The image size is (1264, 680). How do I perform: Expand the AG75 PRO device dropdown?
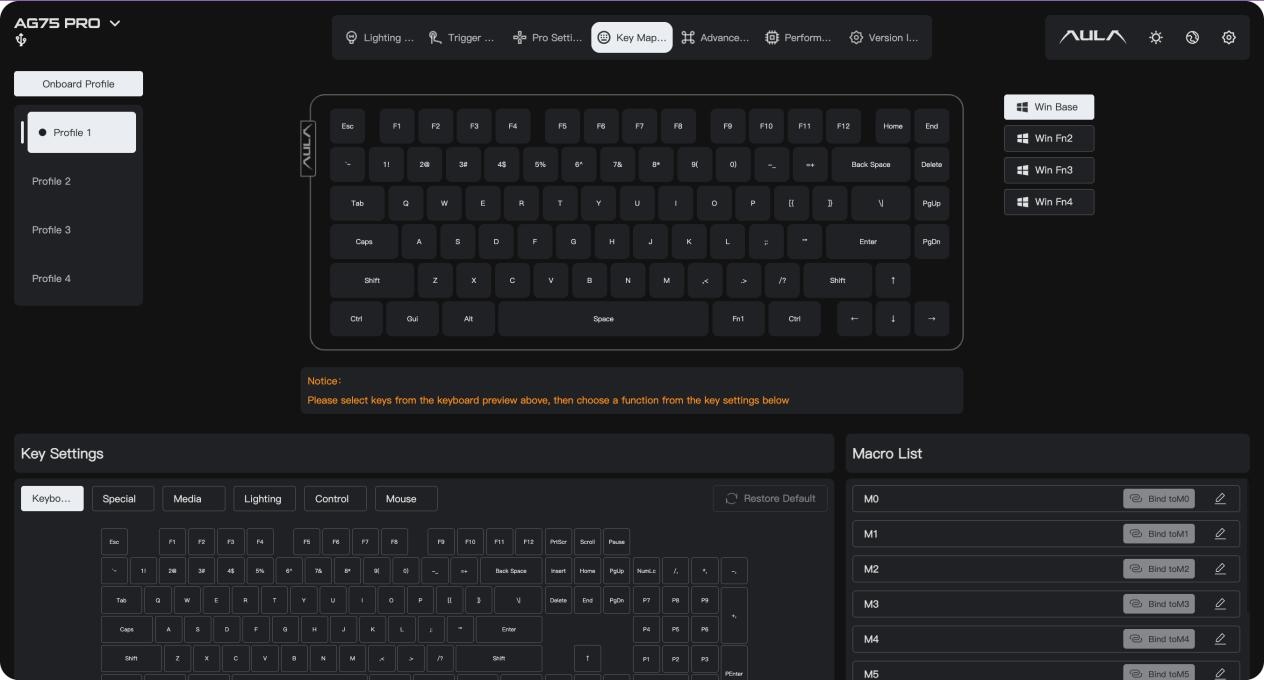[115, 23]
